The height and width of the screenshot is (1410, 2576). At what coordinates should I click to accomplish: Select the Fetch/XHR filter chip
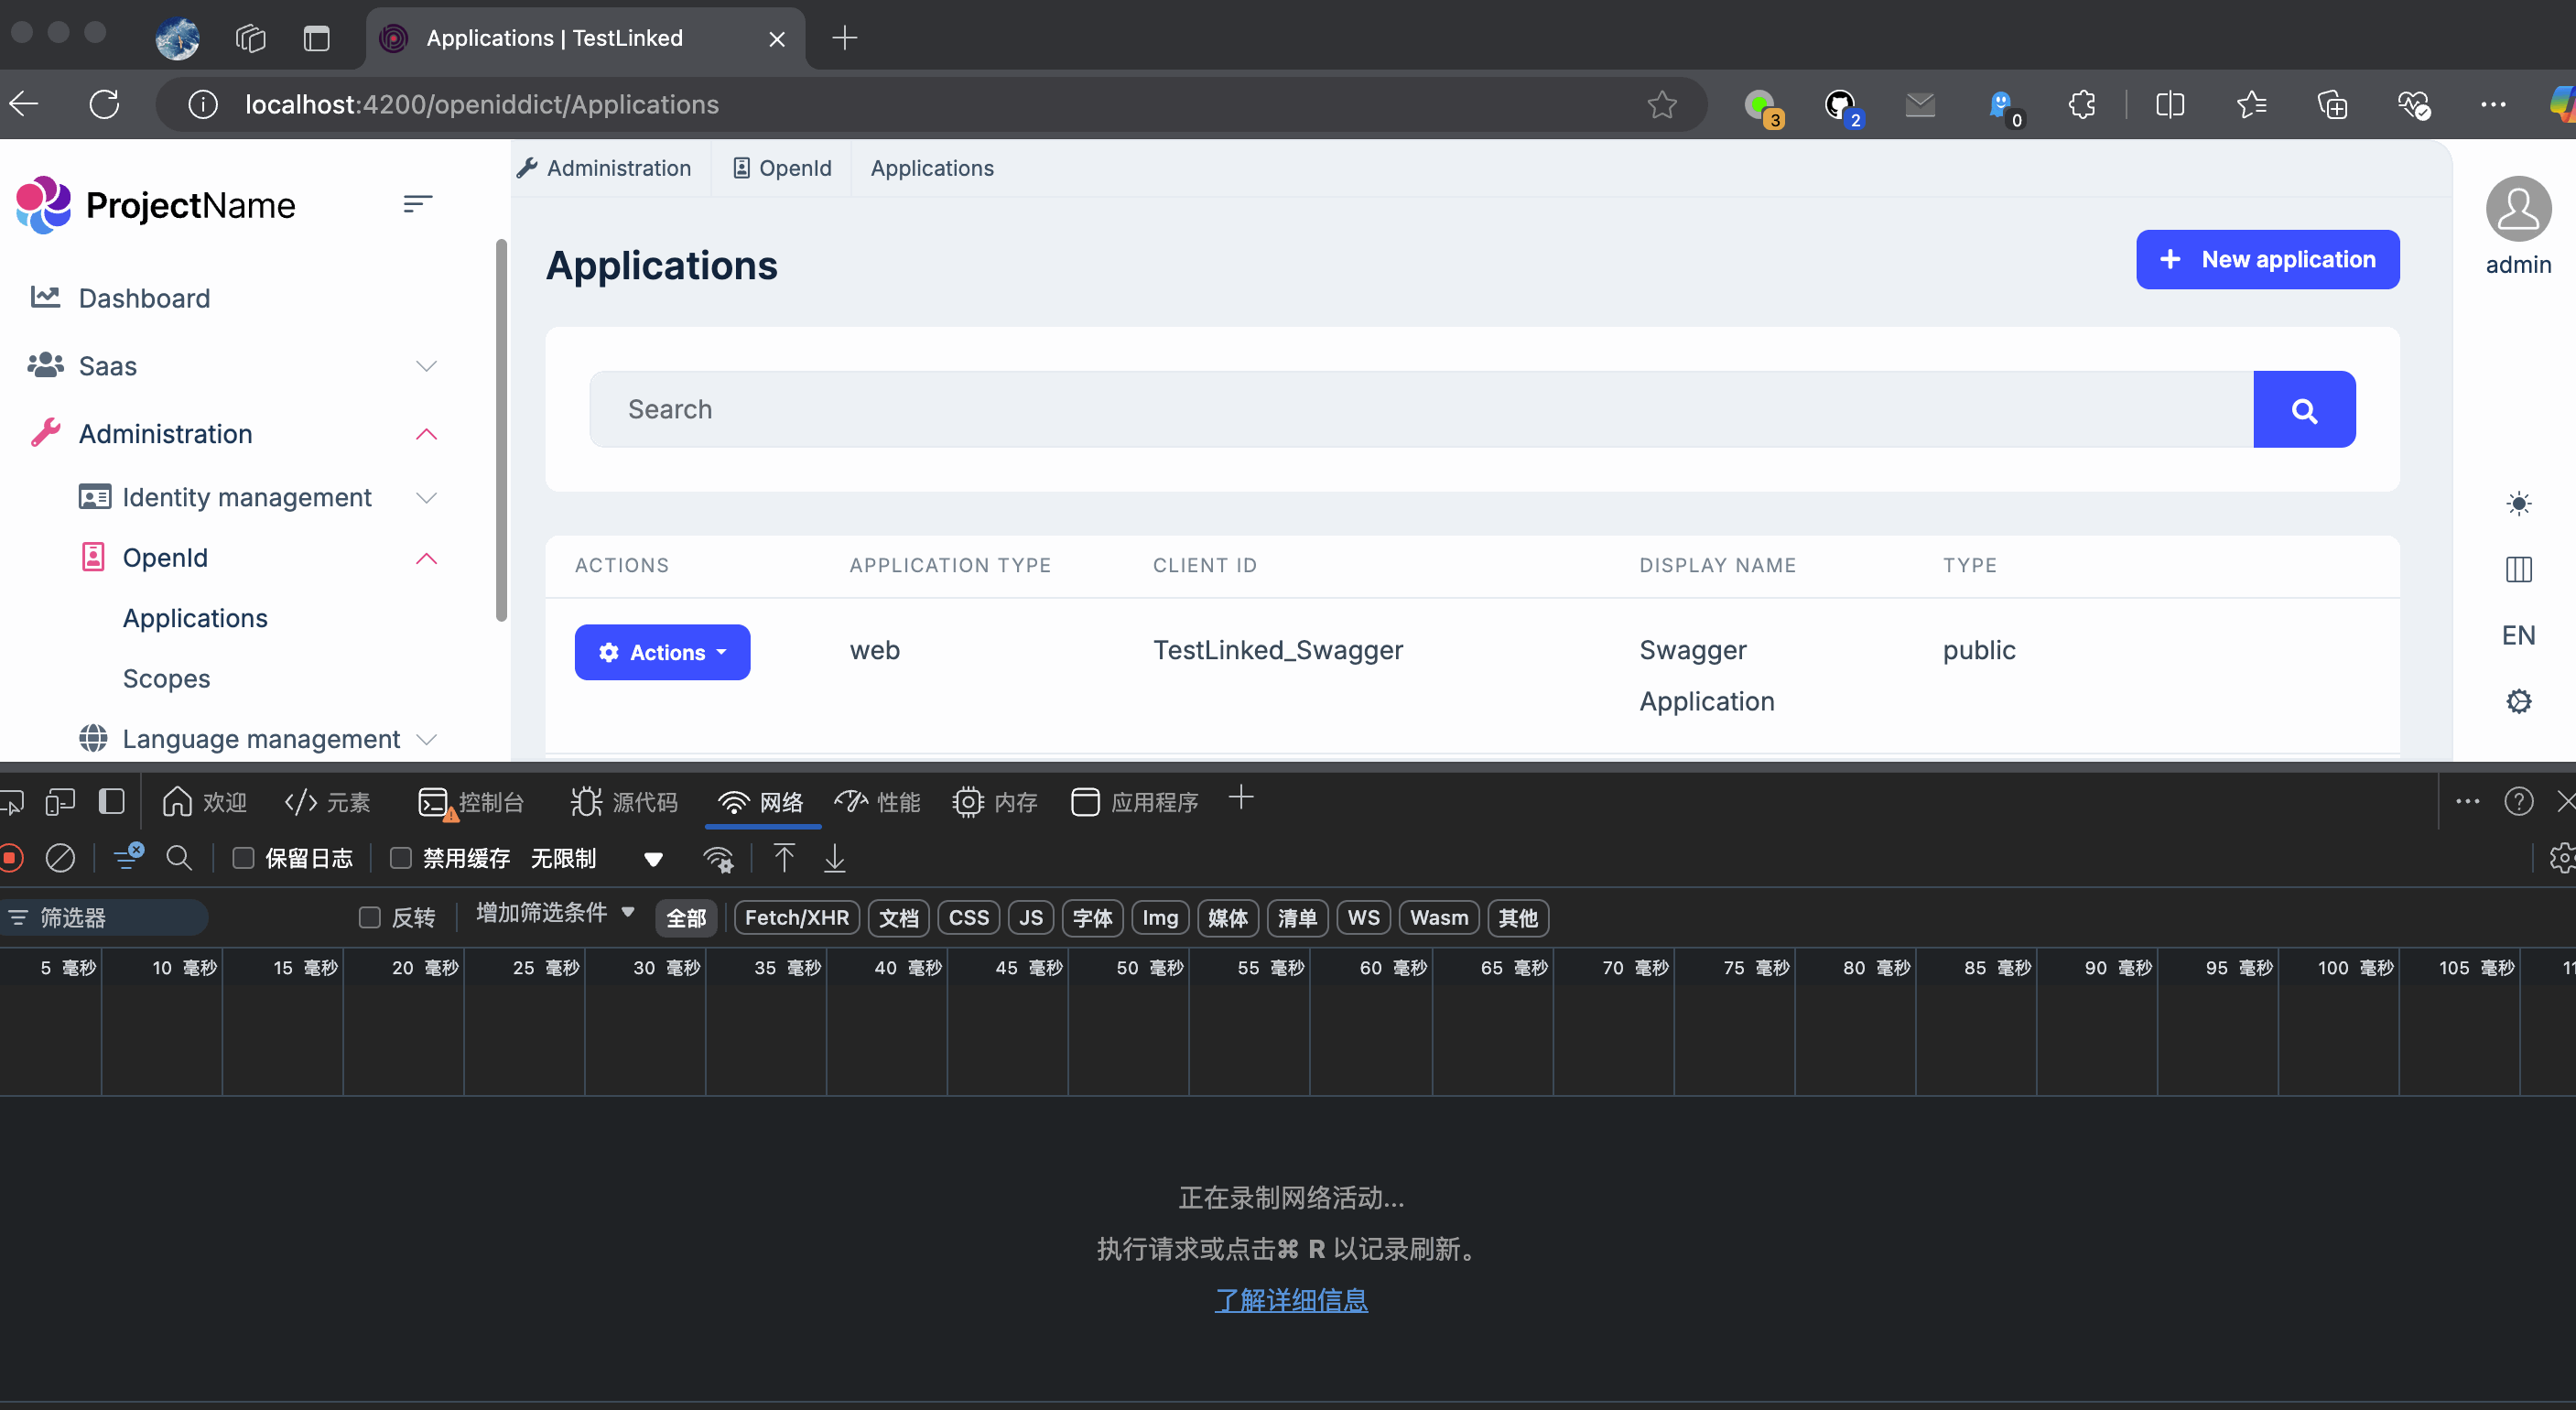pyautogui.click(x=796, y=918)
